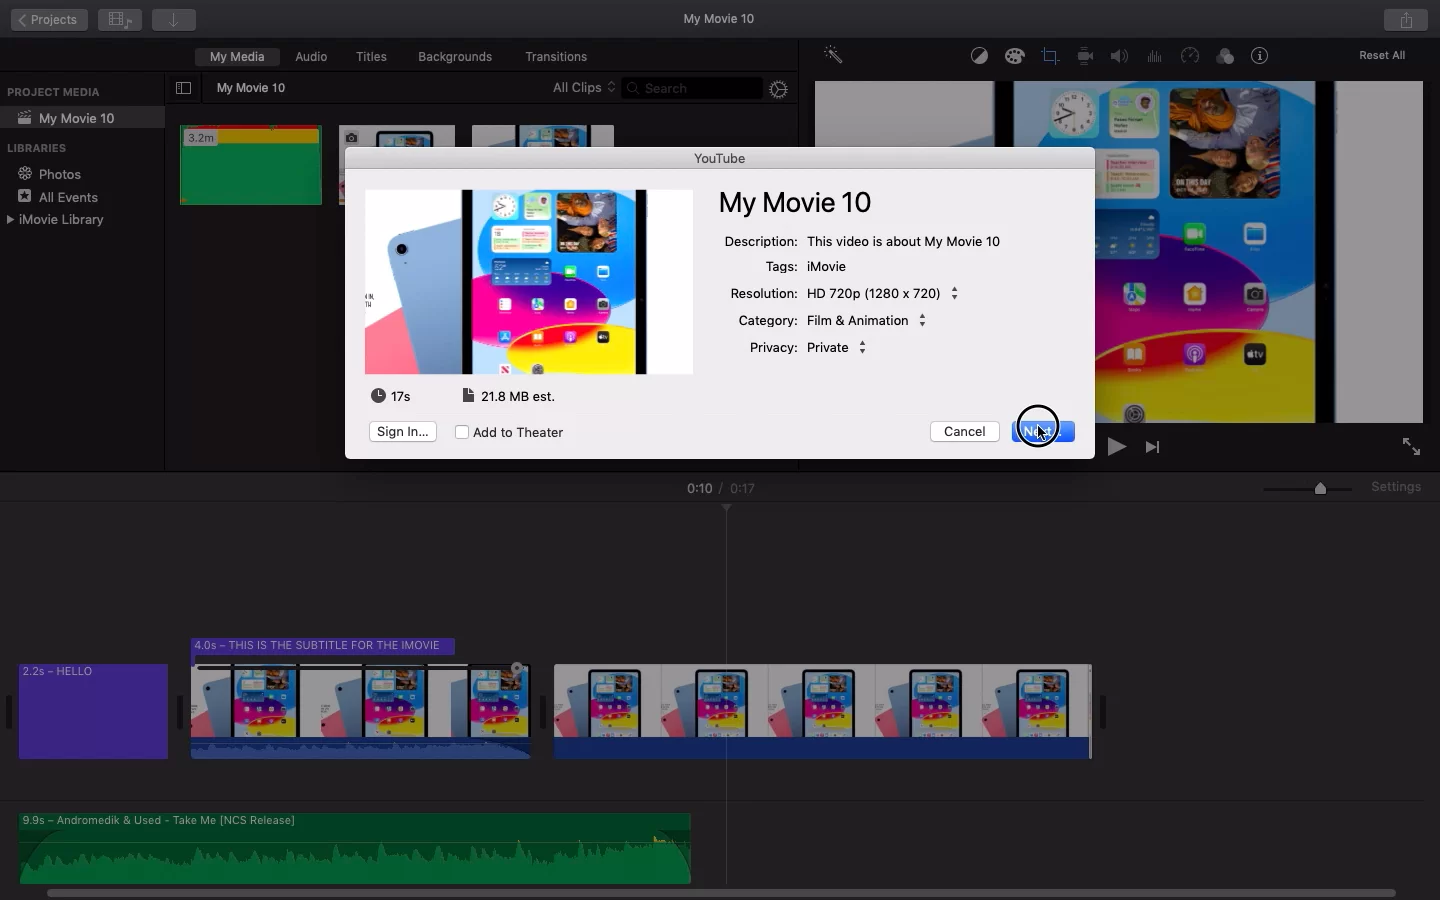The height and width of the screenshot is (900, 1440).
Task: Open timeline Settings
Action: (x=1396, y=487)
